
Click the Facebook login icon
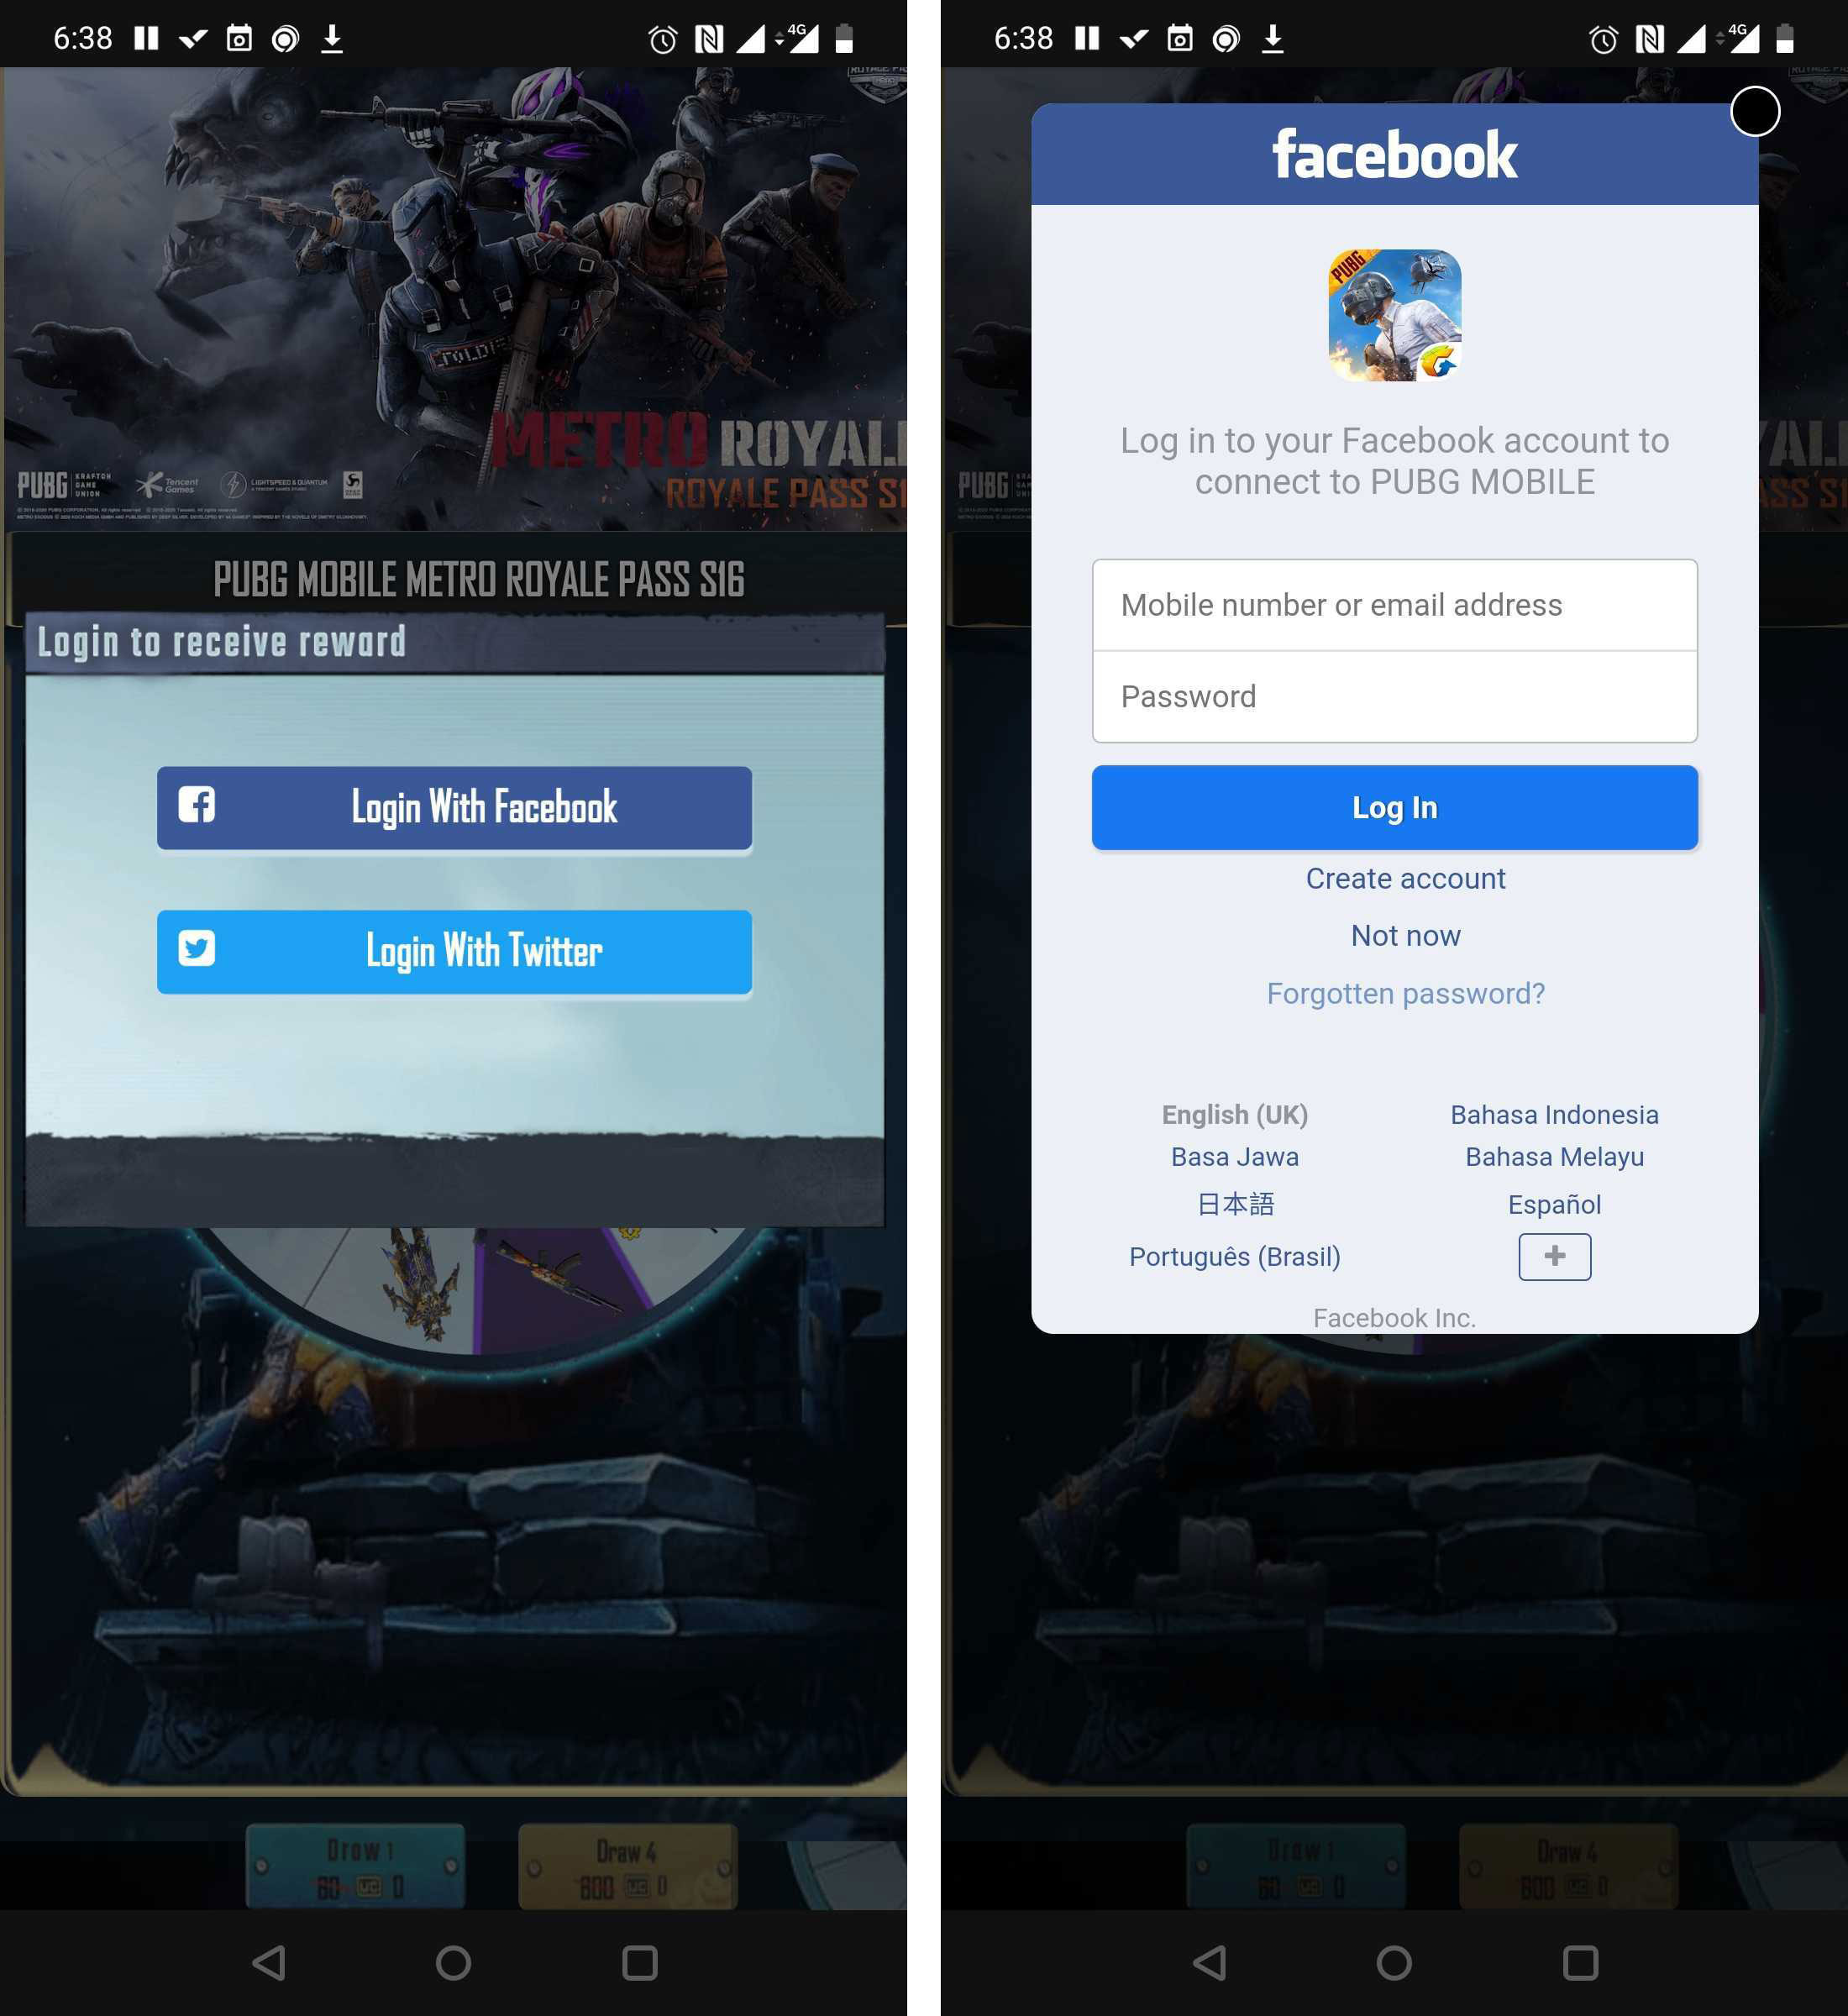(x=198, y=810)
